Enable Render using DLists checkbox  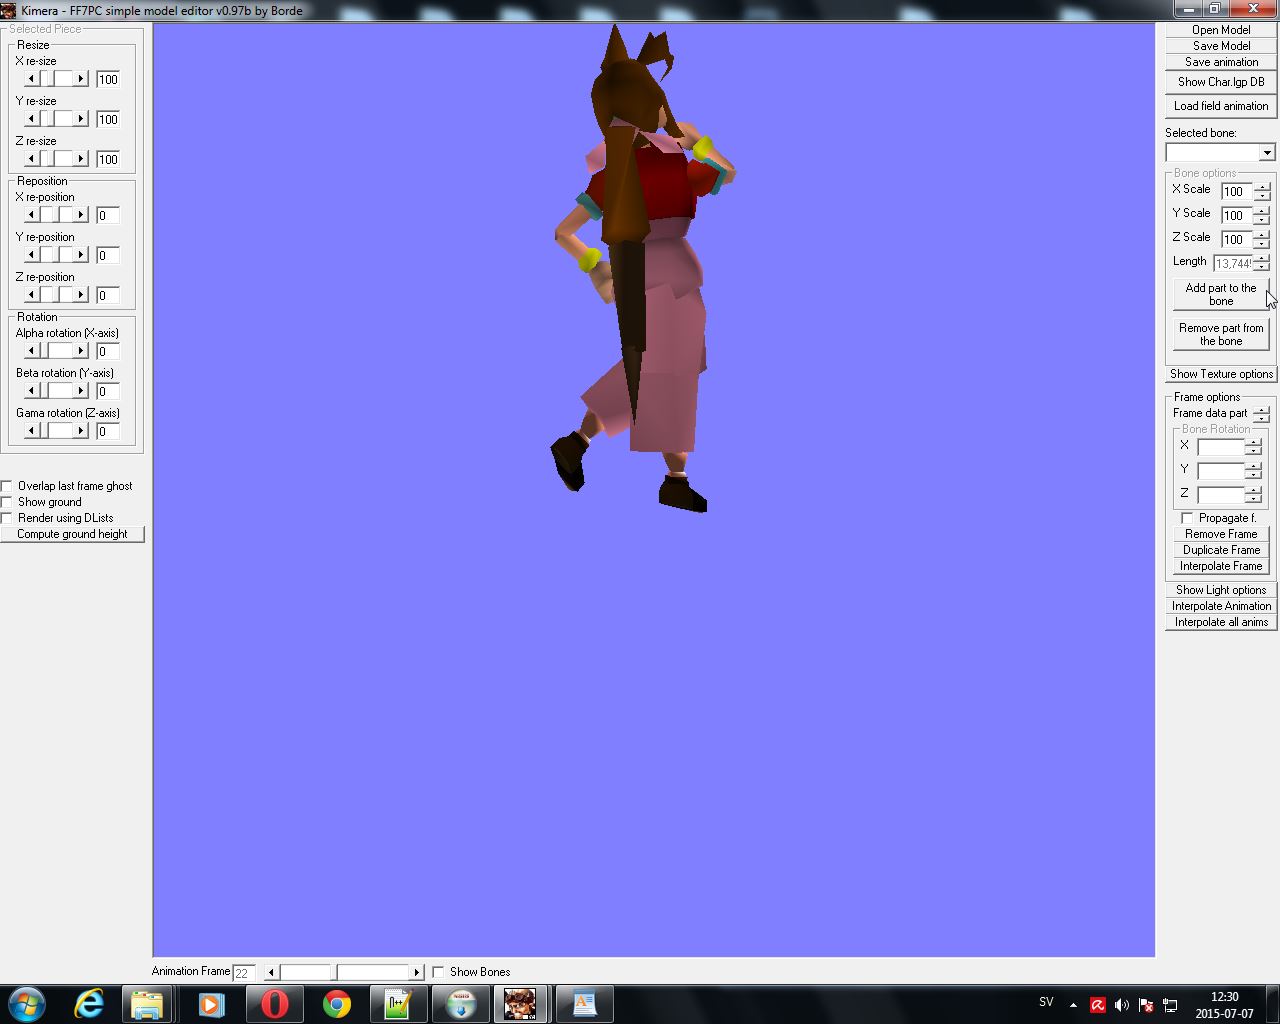click(x=7, y=518)
